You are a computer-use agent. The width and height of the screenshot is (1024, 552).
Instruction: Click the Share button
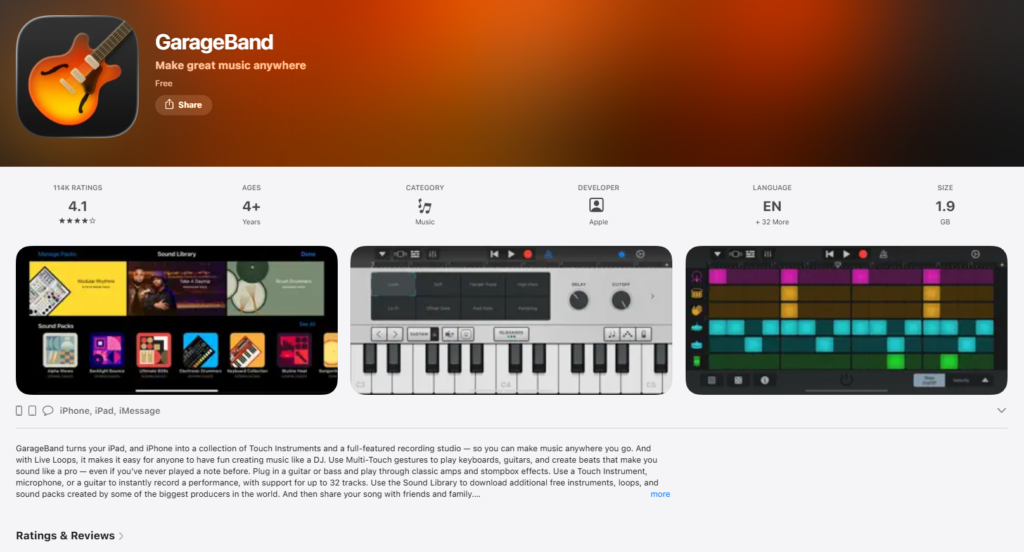tap(184, 105)
